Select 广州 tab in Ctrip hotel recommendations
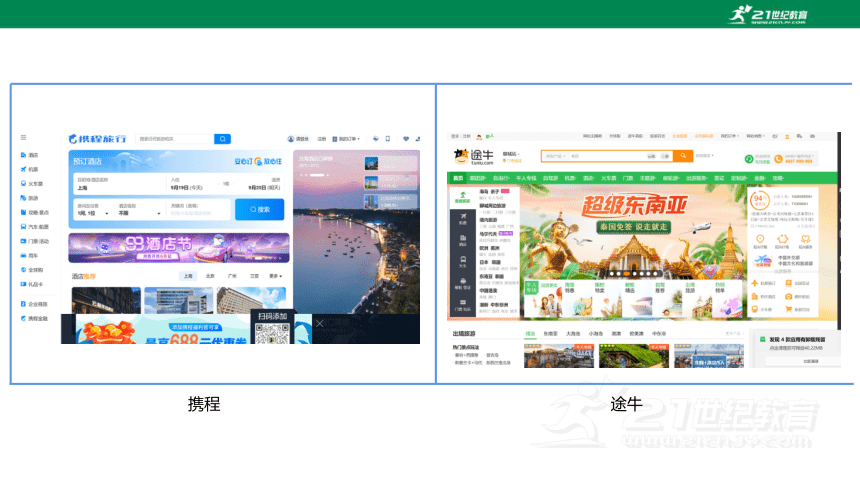The image size is (860, 484). [232, 276]
